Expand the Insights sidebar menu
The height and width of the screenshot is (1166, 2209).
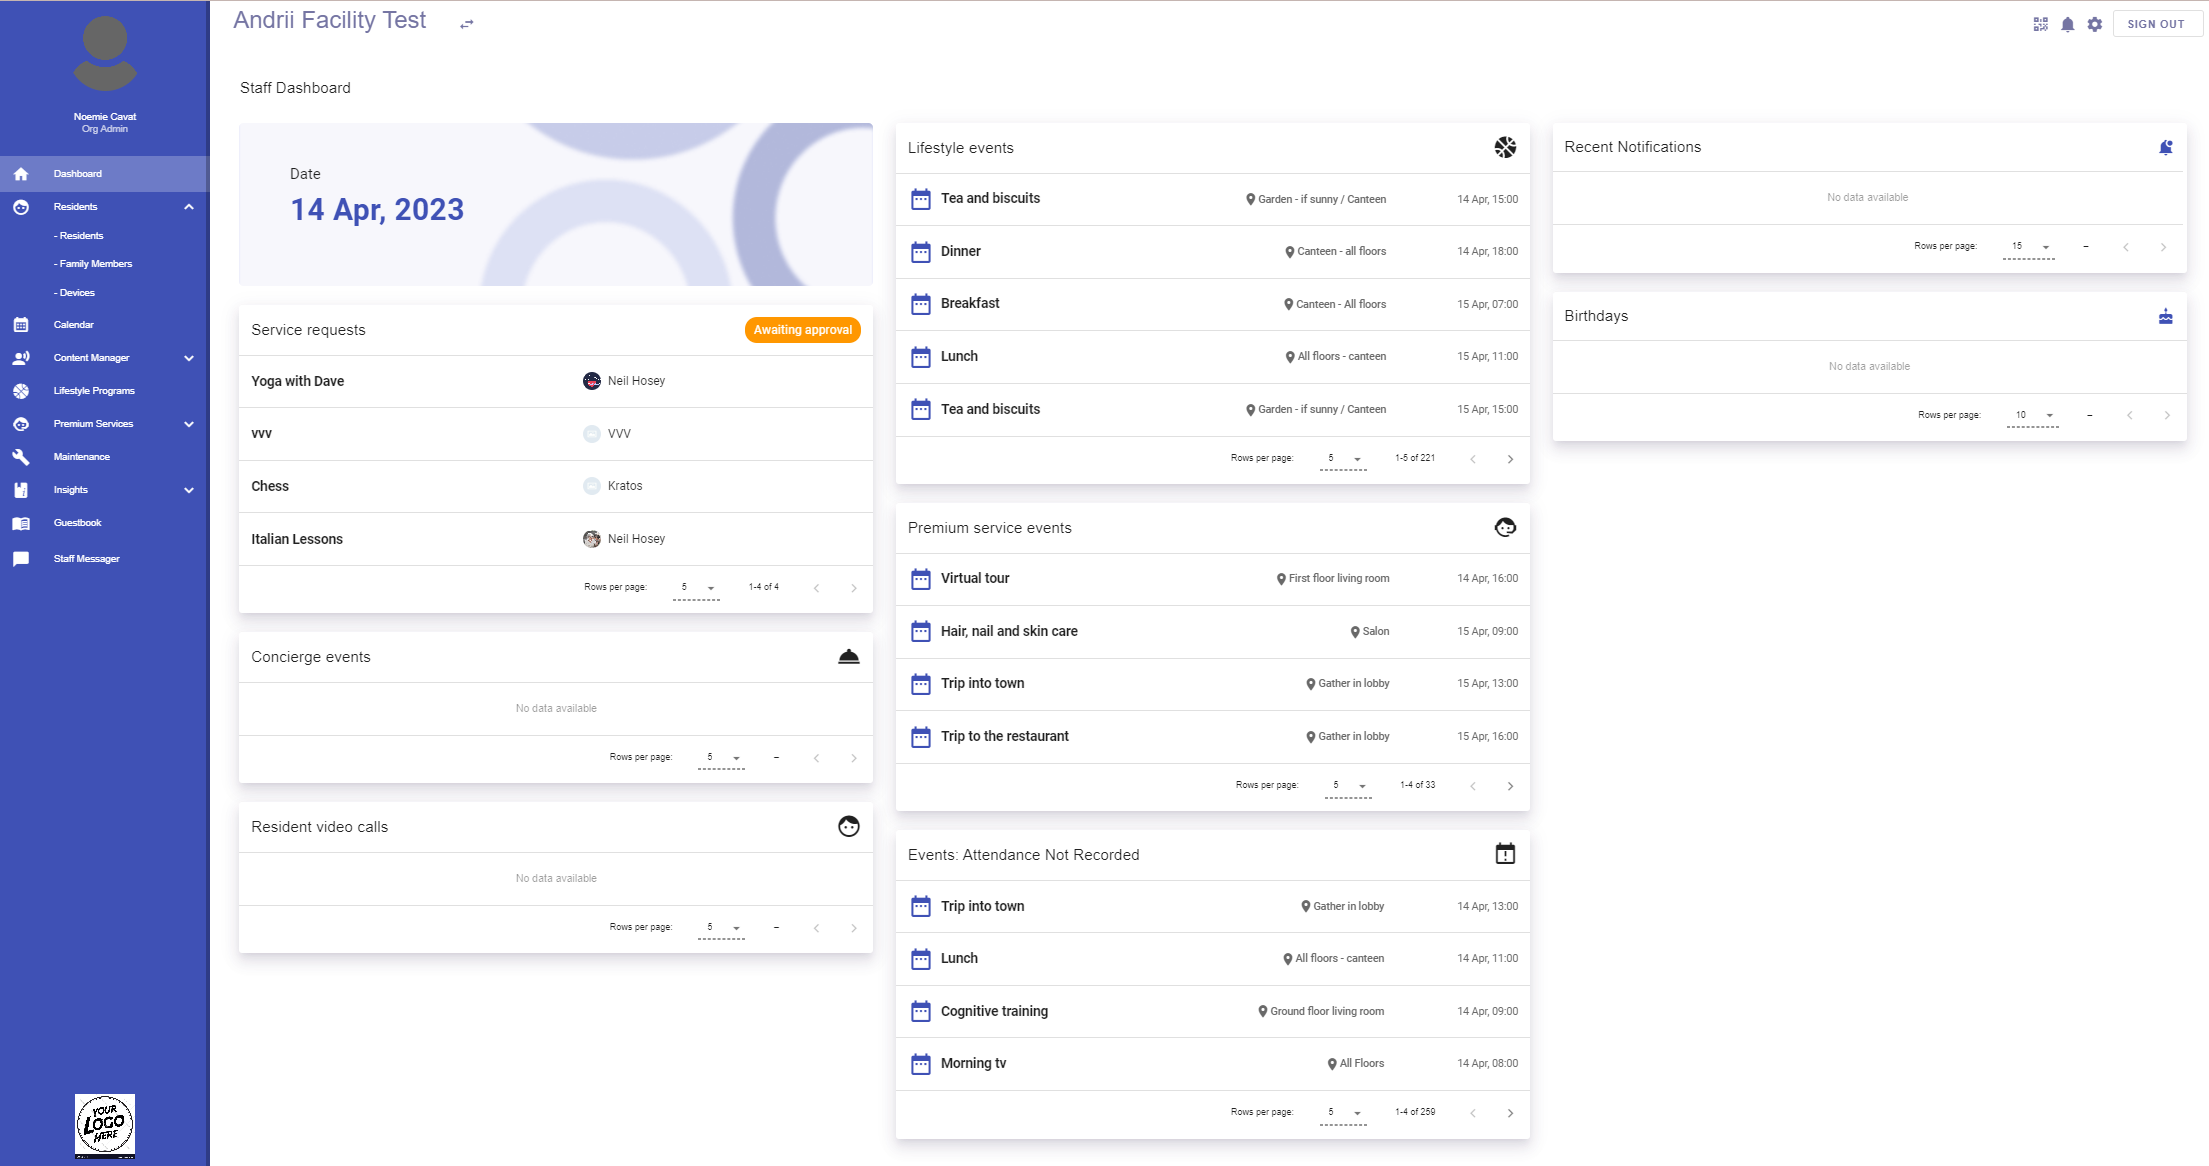[x=189, y=490]
